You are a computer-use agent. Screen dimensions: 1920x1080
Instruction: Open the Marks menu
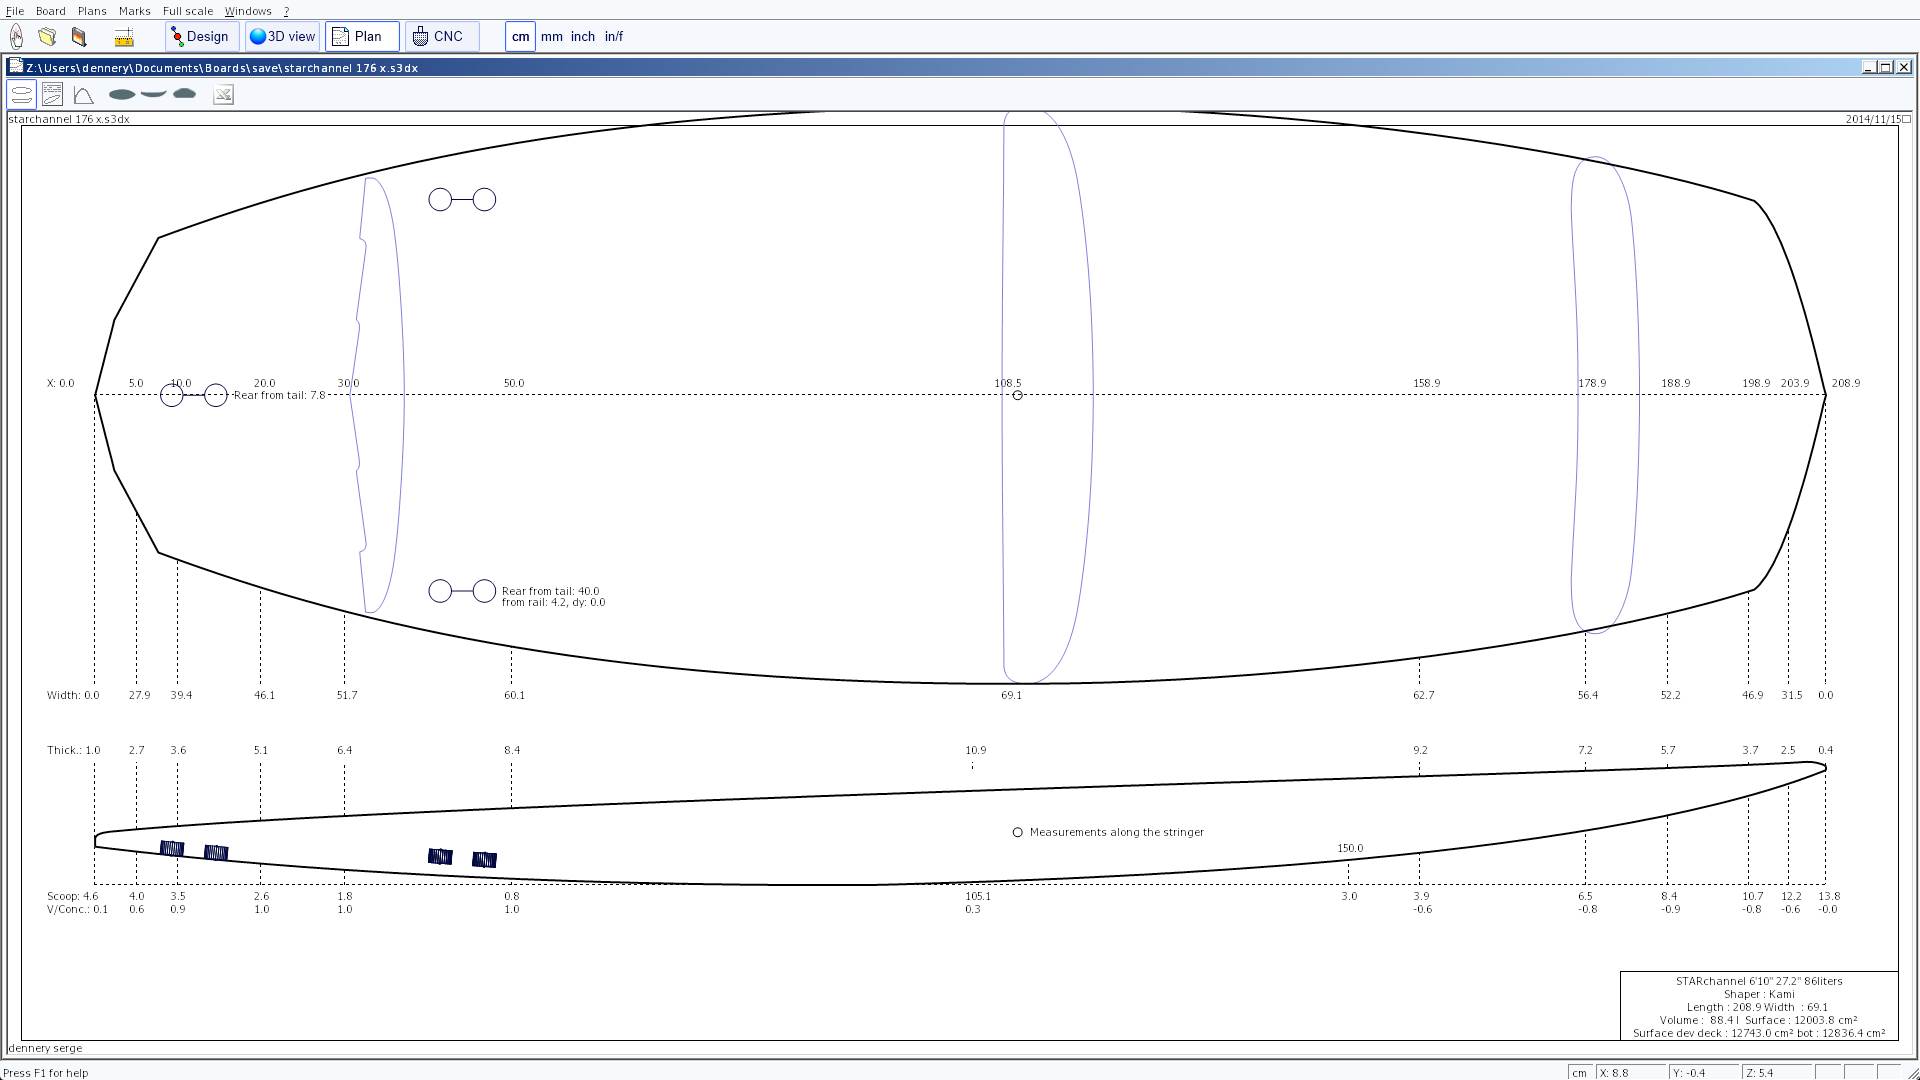tap(134, 11)
